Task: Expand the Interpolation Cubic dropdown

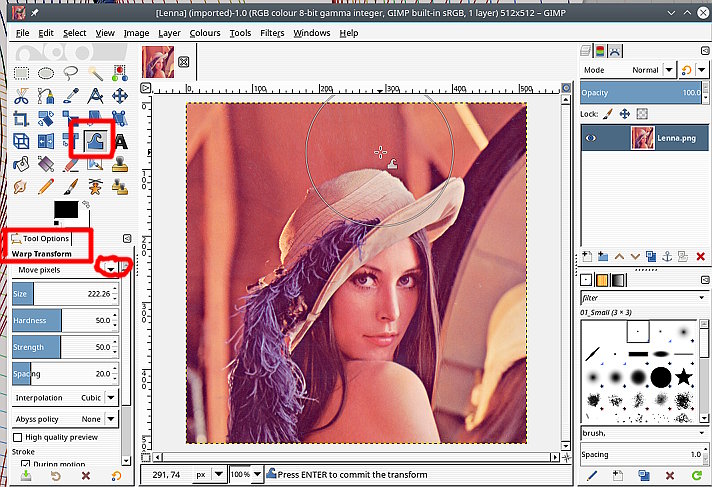Action: [111, 397]
